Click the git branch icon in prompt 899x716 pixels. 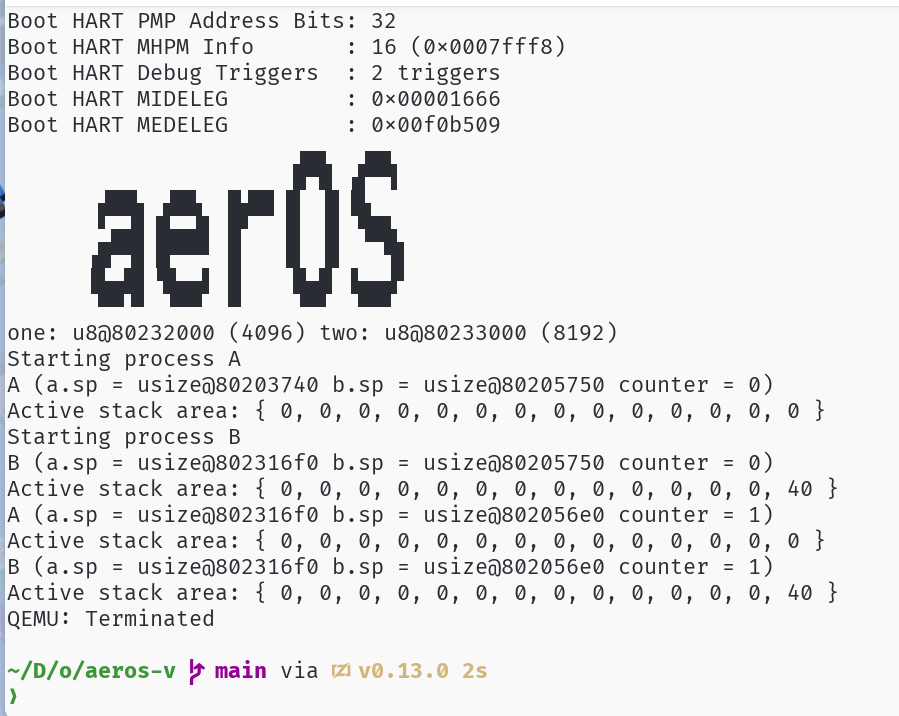point(197,671)
